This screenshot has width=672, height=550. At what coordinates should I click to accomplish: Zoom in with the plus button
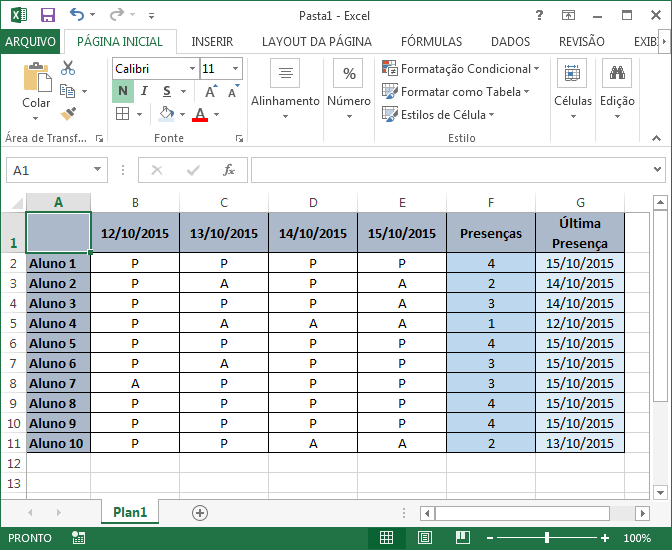coord(605,538)
